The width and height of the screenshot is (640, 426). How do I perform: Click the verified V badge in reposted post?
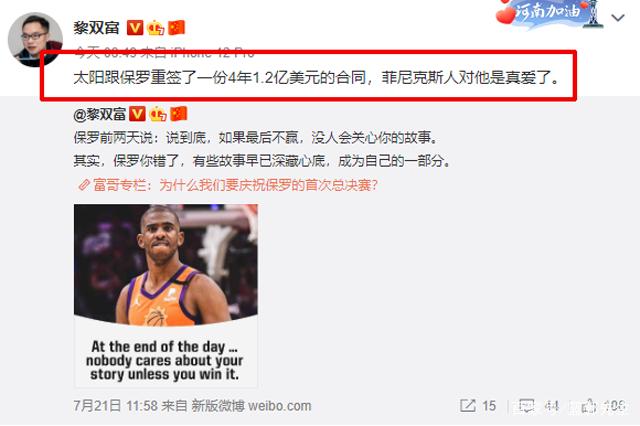137,114
